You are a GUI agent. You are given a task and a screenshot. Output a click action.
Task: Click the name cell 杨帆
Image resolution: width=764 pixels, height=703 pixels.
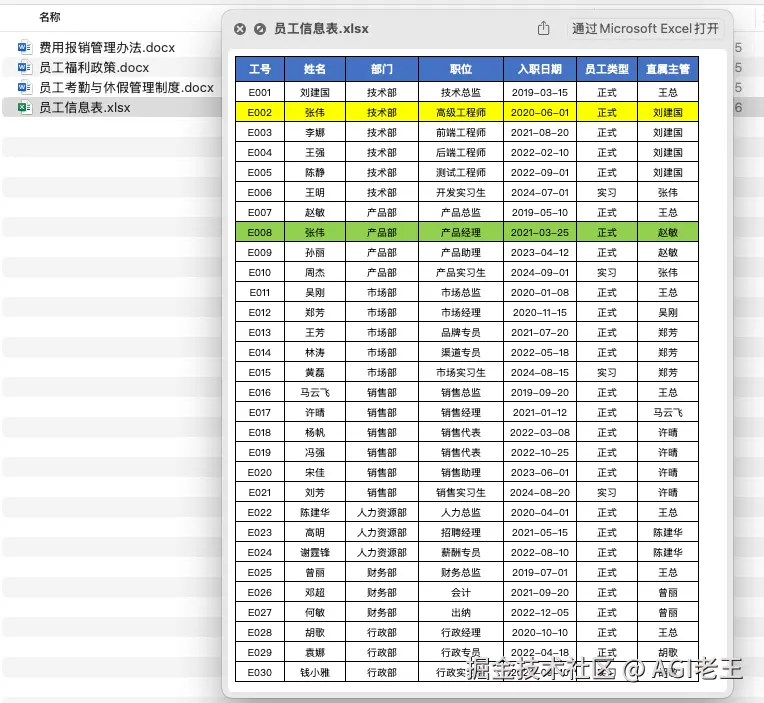tap(315, 432)
